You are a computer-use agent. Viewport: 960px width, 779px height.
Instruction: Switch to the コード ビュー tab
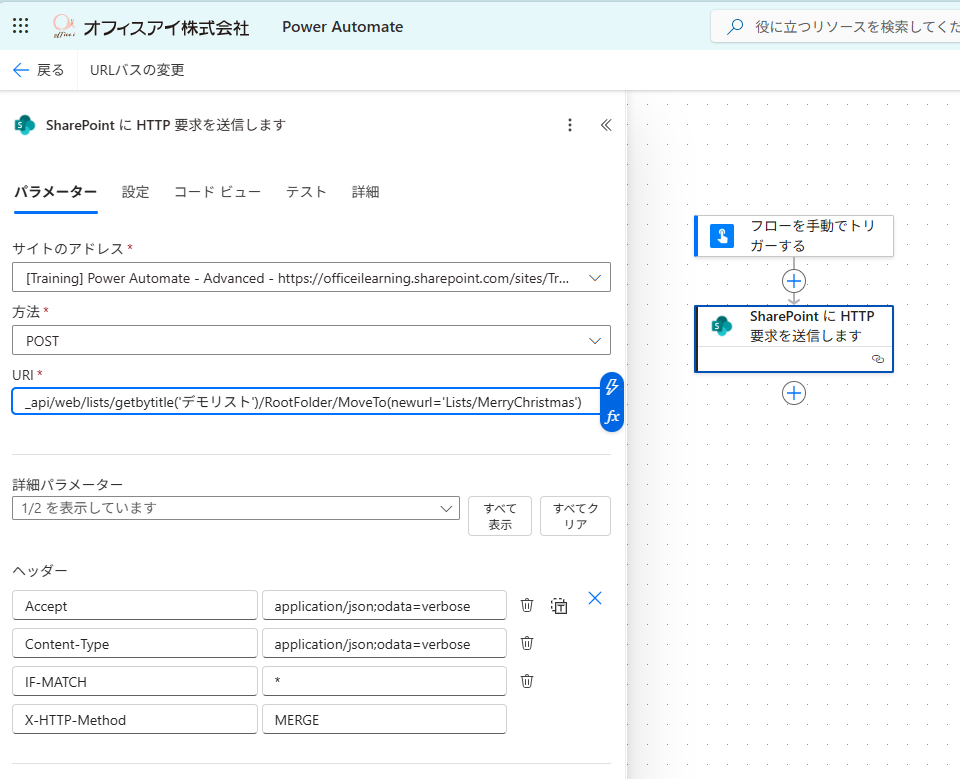[217, 192]
